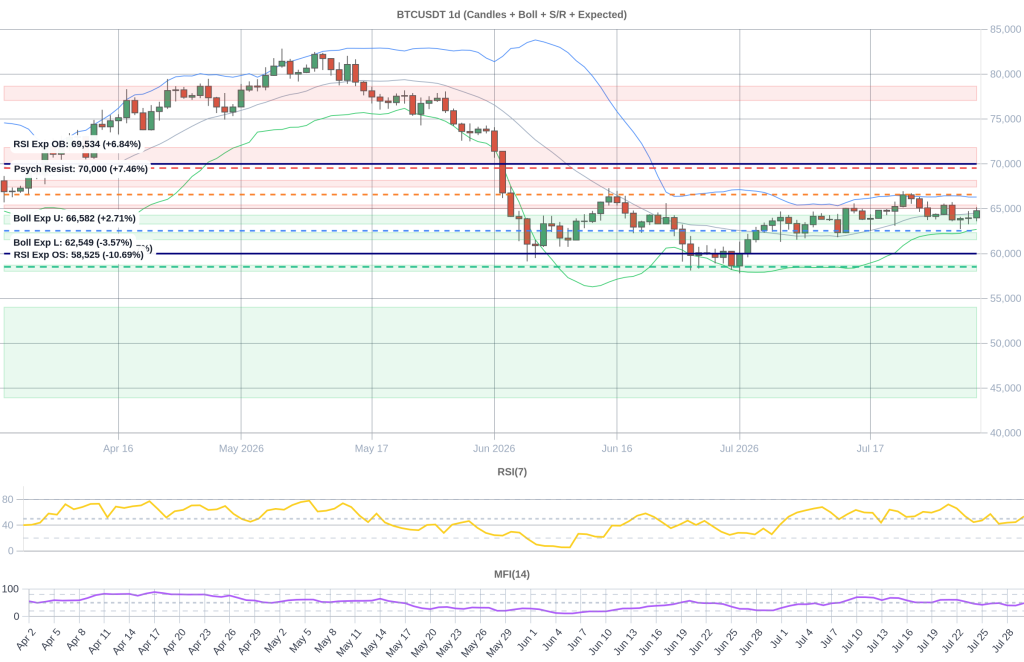The width and height of the screenshot is (1024, 662).
Task: Click the 40,000 price axis label
Action: click(1005, 433)
